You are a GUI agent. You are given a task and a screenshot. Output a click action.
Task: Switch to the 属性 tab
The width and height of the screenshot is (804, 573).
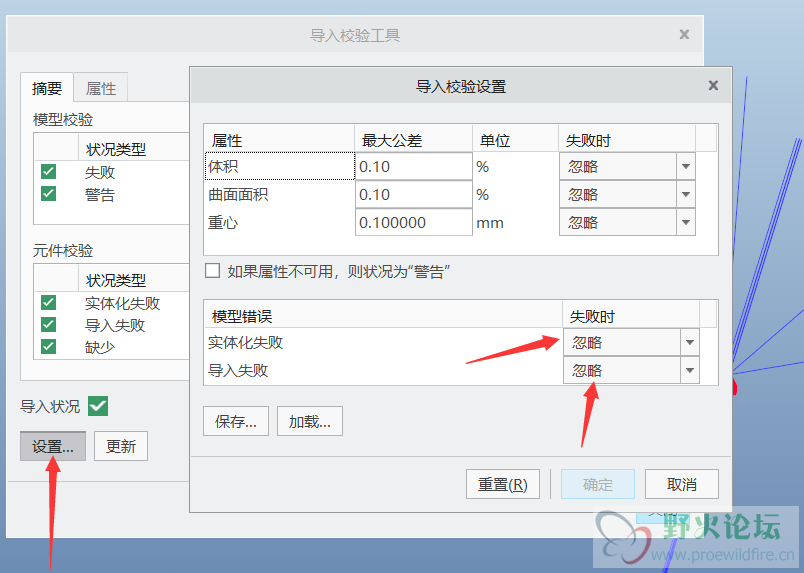pos(100,88)
